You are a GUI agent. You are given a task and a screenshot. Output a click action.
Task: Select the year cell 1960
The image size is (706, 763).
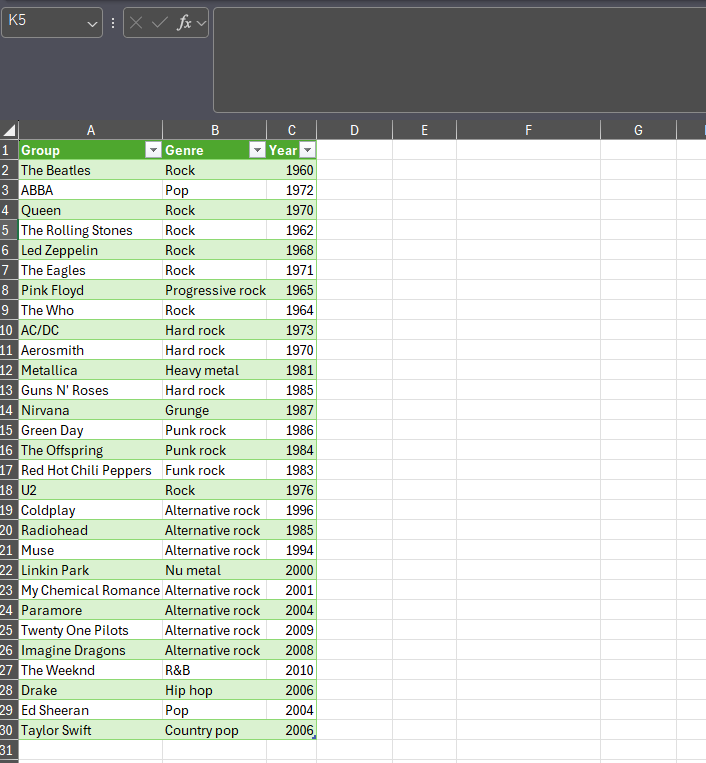click(x=291, y=170)
